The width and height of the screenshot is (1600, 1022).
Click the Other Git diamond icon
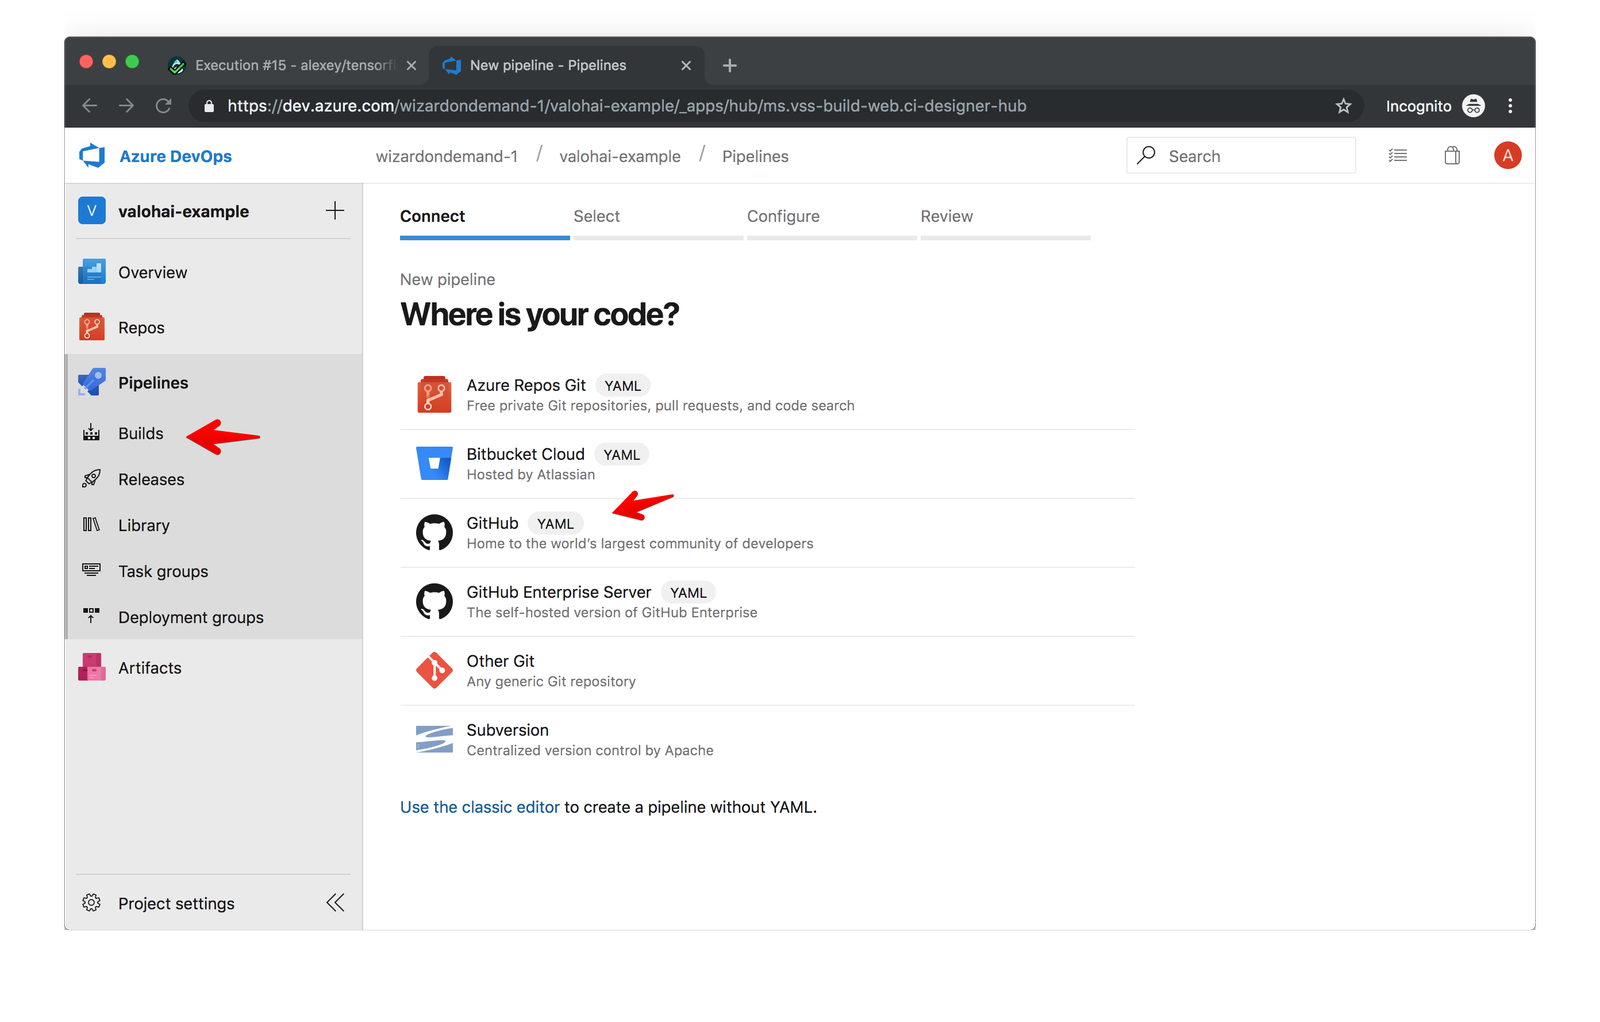[434, 670]
